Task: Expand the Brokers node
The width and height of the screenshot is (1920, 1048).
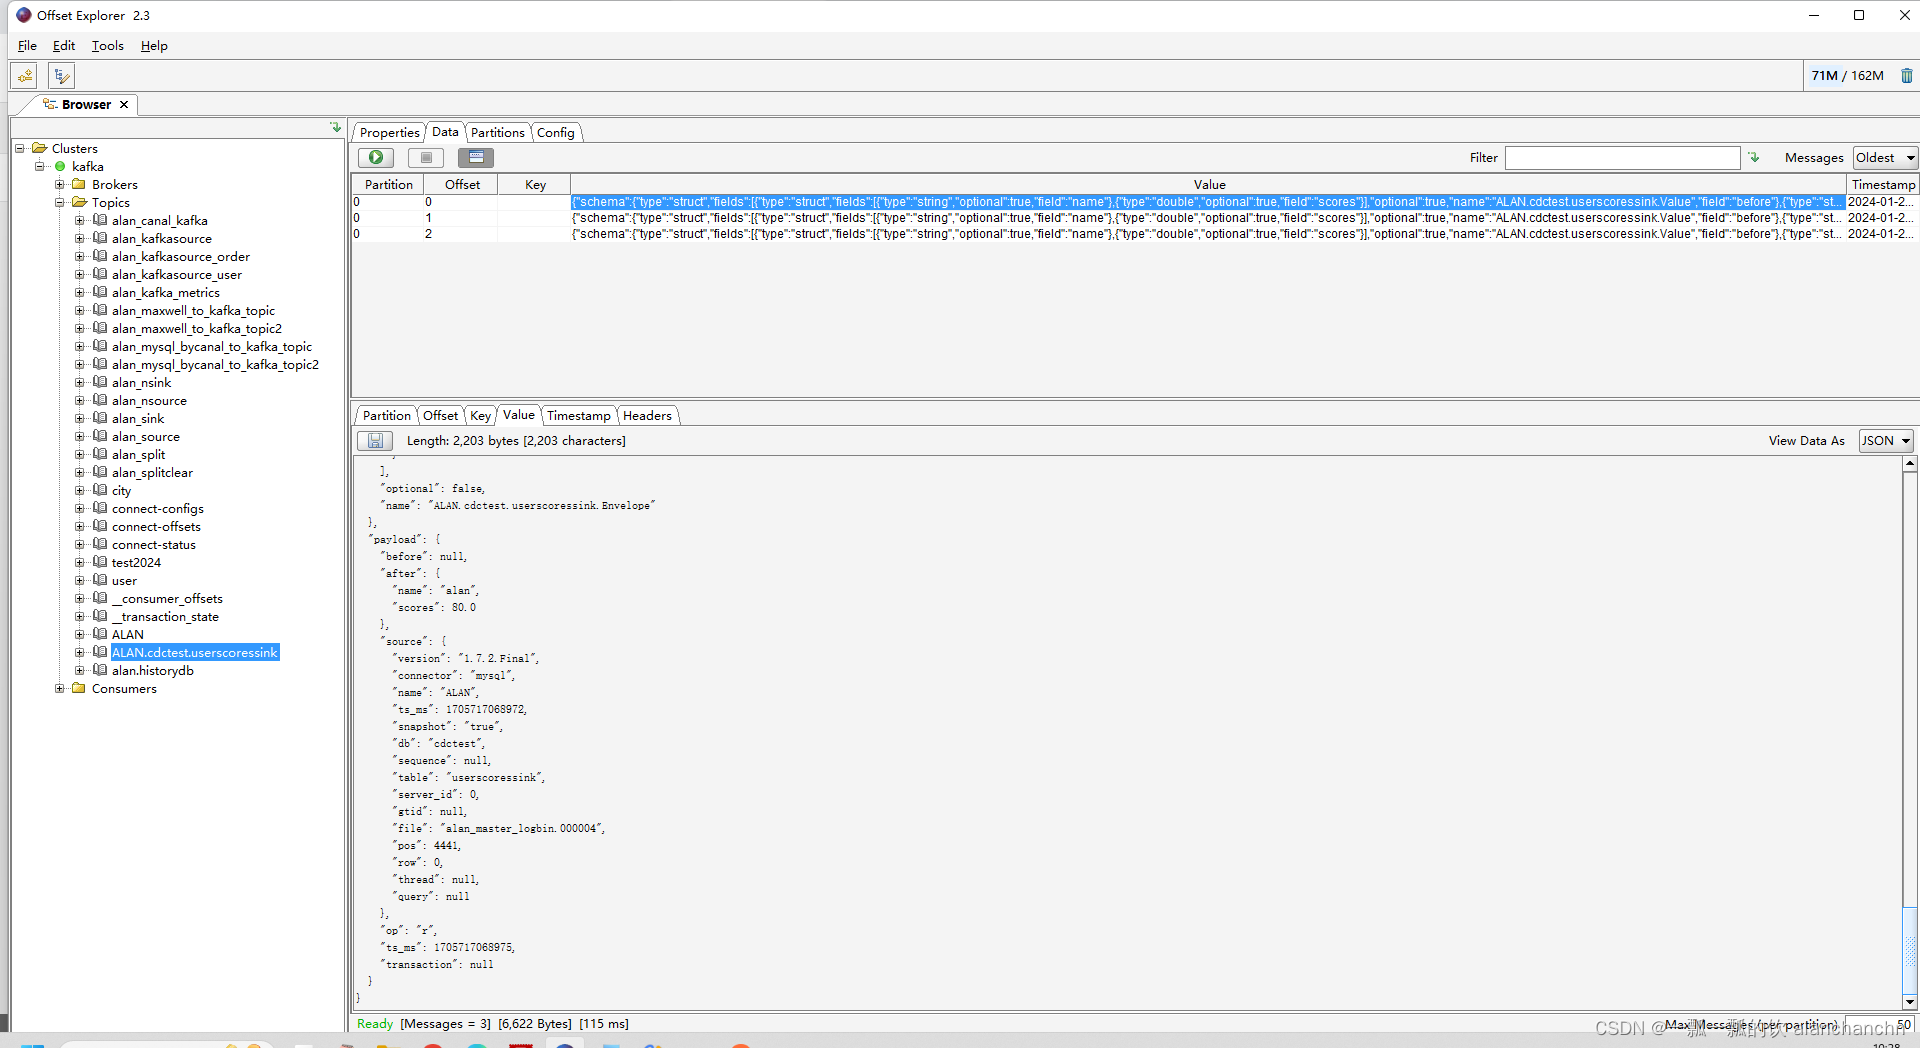Action: pyautogui.click(x=59, y=185)
